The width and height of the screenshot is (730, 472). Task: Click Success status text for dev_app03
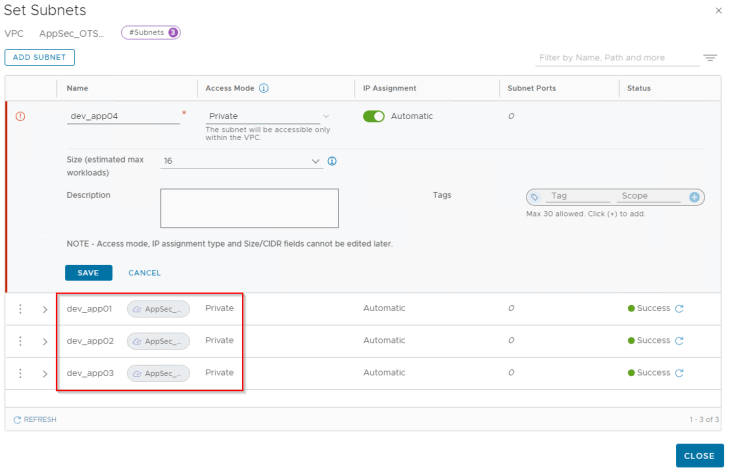(x=654, y=372)
